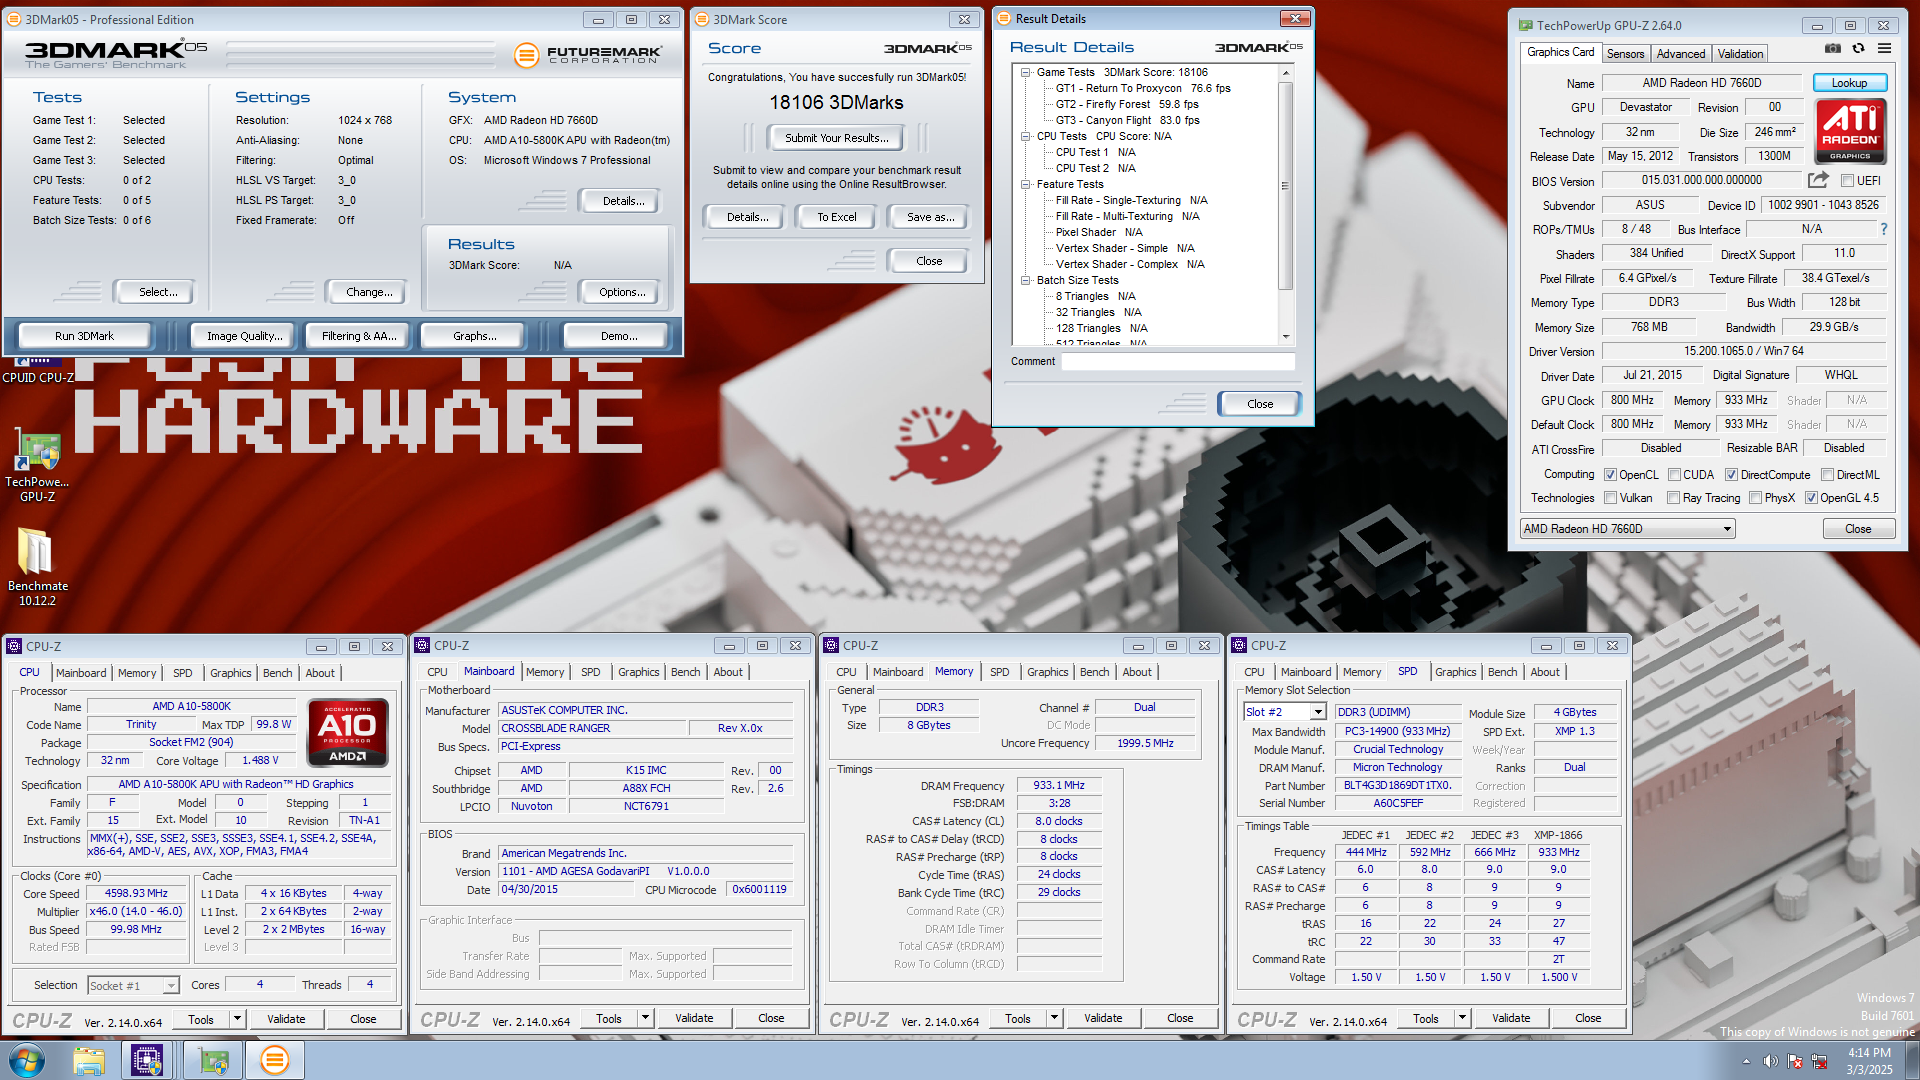Screen dimensions: 1920x1080
Task: Collapse CPU Tests tree node
Action: click(x=1025, y=136)
